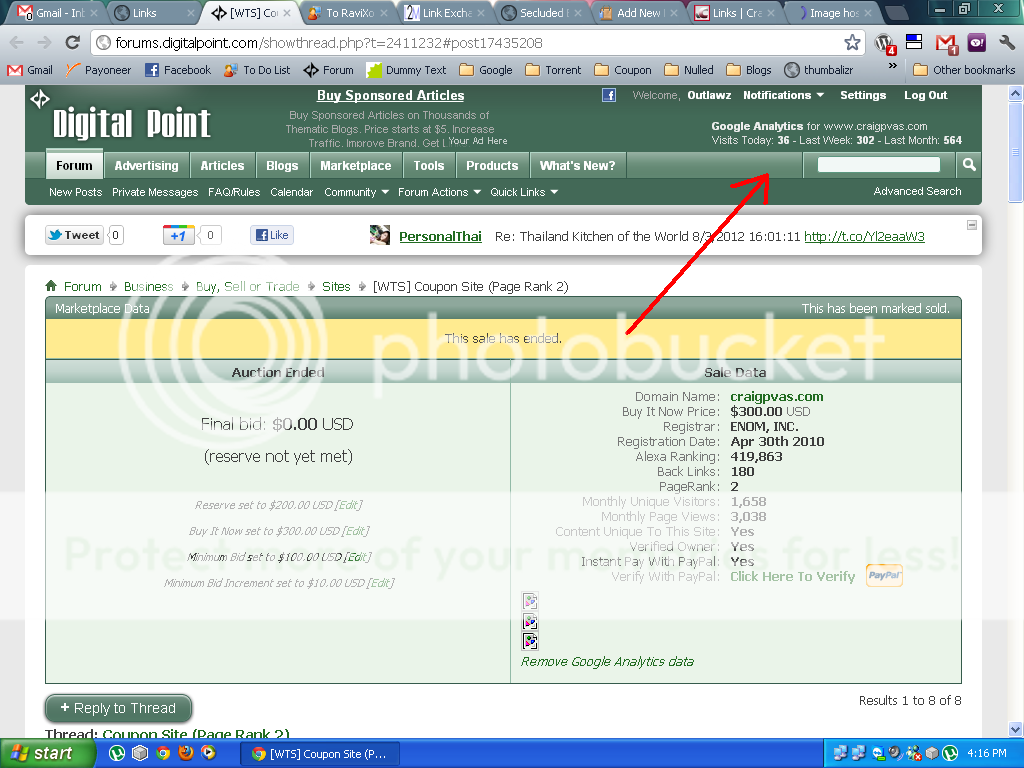Open the craigpvas.com domain link
1024x768 pixels.
[x=776, y=396]
